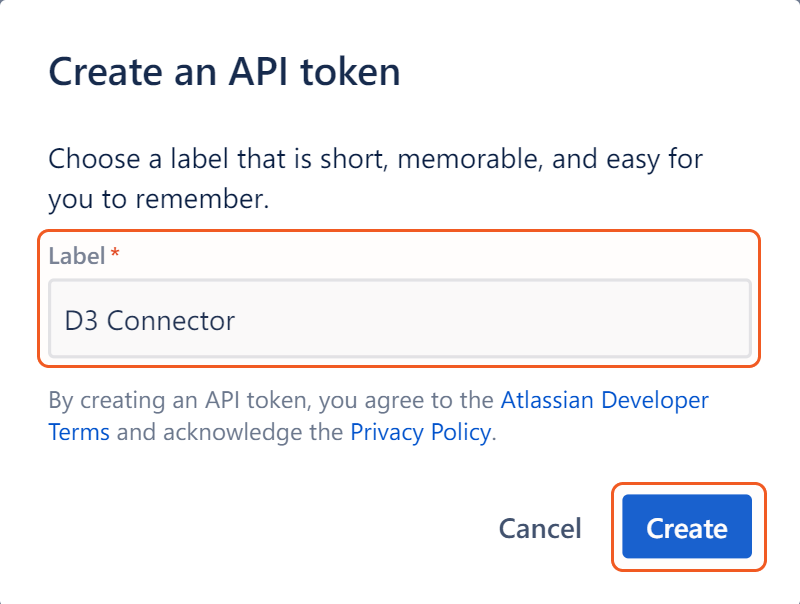Dismiss the dialog using Cancel
The height and width of the screenshot is (604, 800).
click(x=539, y=528)
